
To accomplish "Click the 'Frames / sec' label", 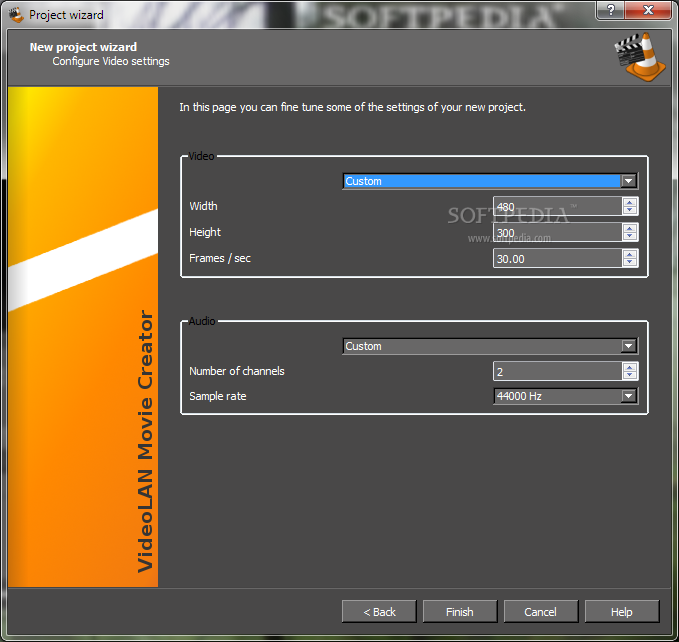I will tap(220, 258).
